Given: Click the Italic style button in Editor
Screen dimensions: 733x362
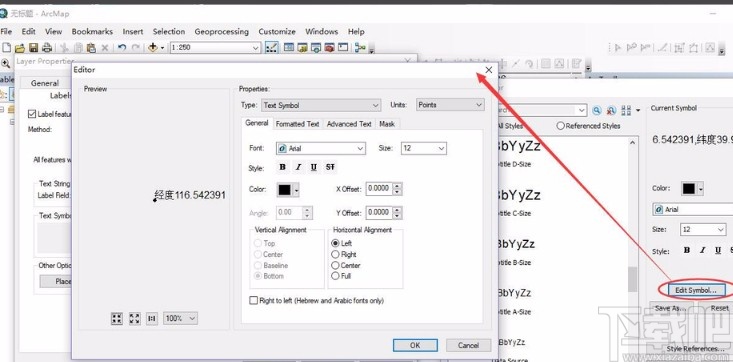Looking at the screenshot, I should point(298,167).
